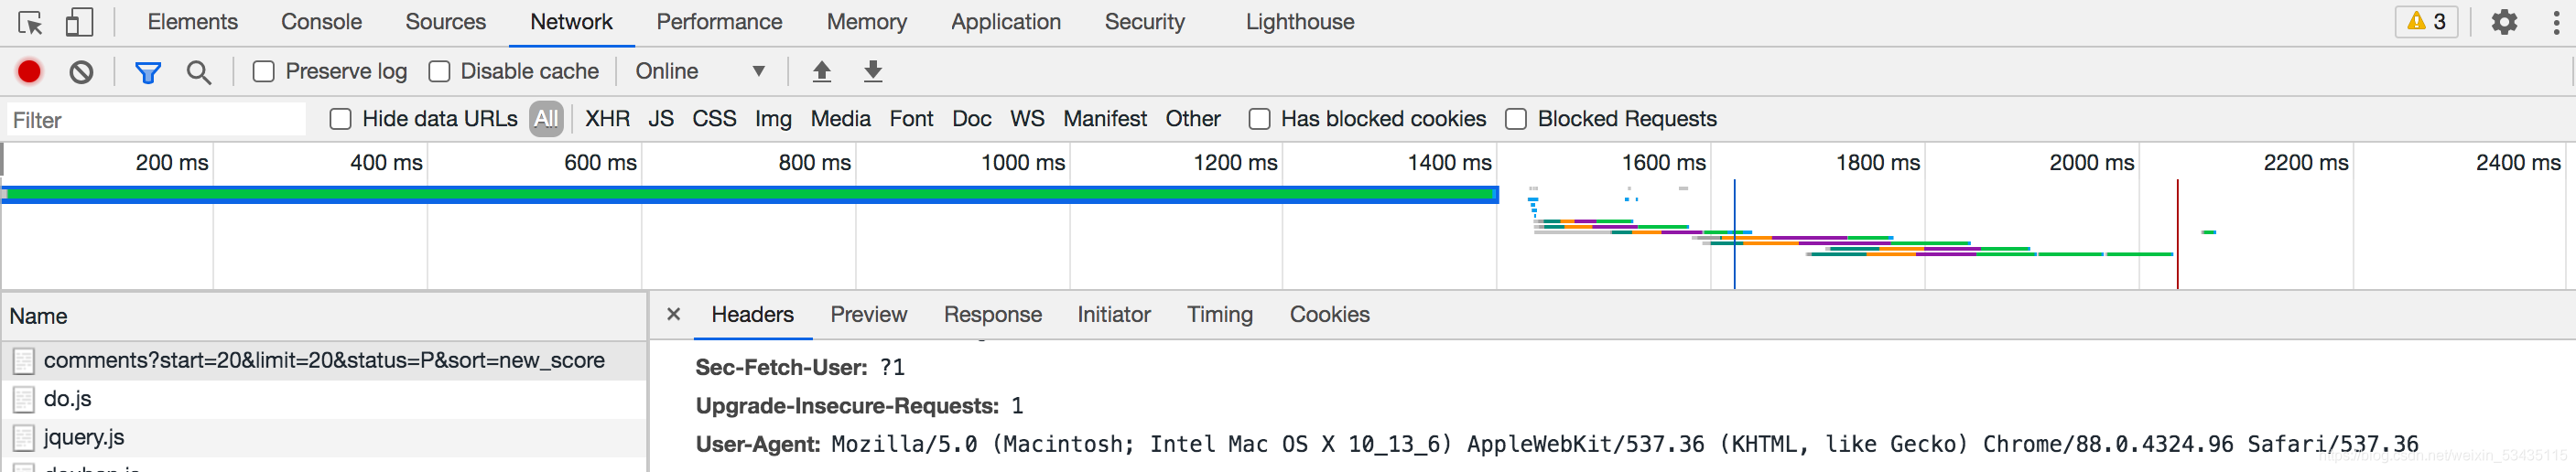Switch to the Elements panel tab

point(192,22)
